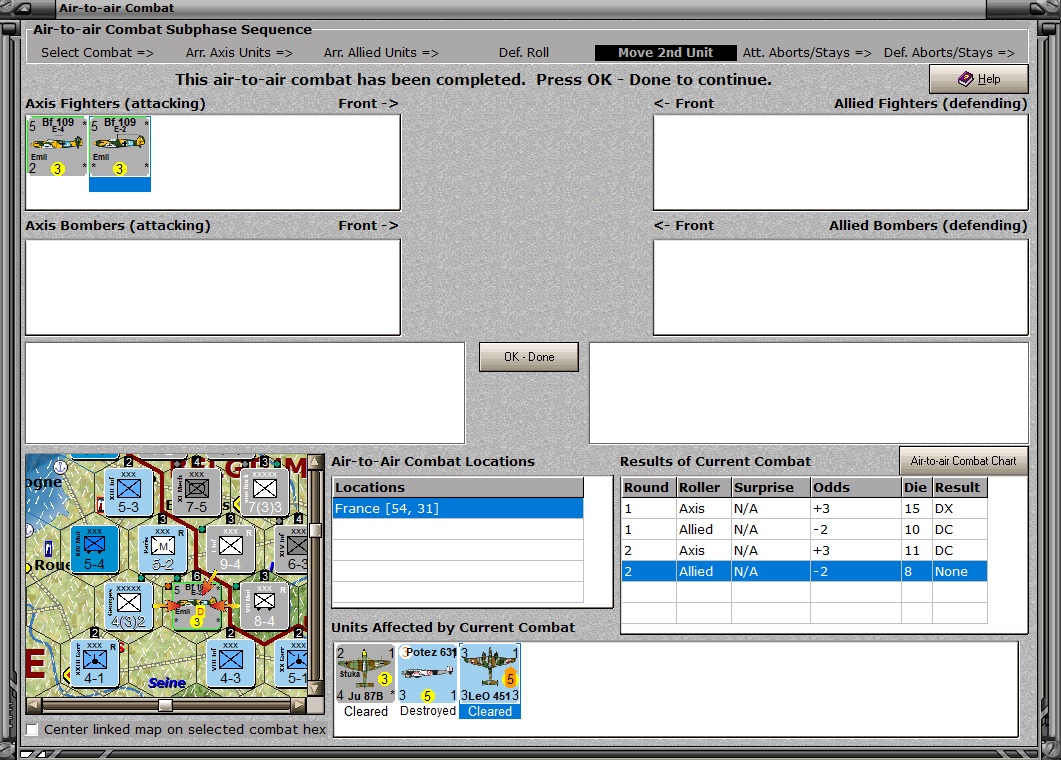Image resolution: width=1061 pixels, height=760 pixels.
Task: Click the Result column header
Action: 959,487
